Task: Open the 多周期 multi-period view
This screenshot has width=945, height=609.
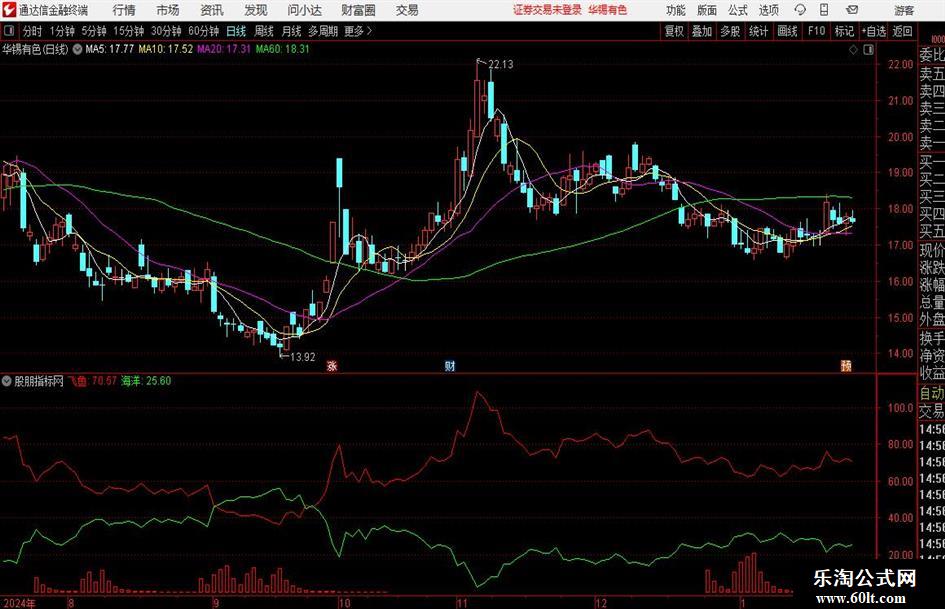Action: click(x=324, y=31)
